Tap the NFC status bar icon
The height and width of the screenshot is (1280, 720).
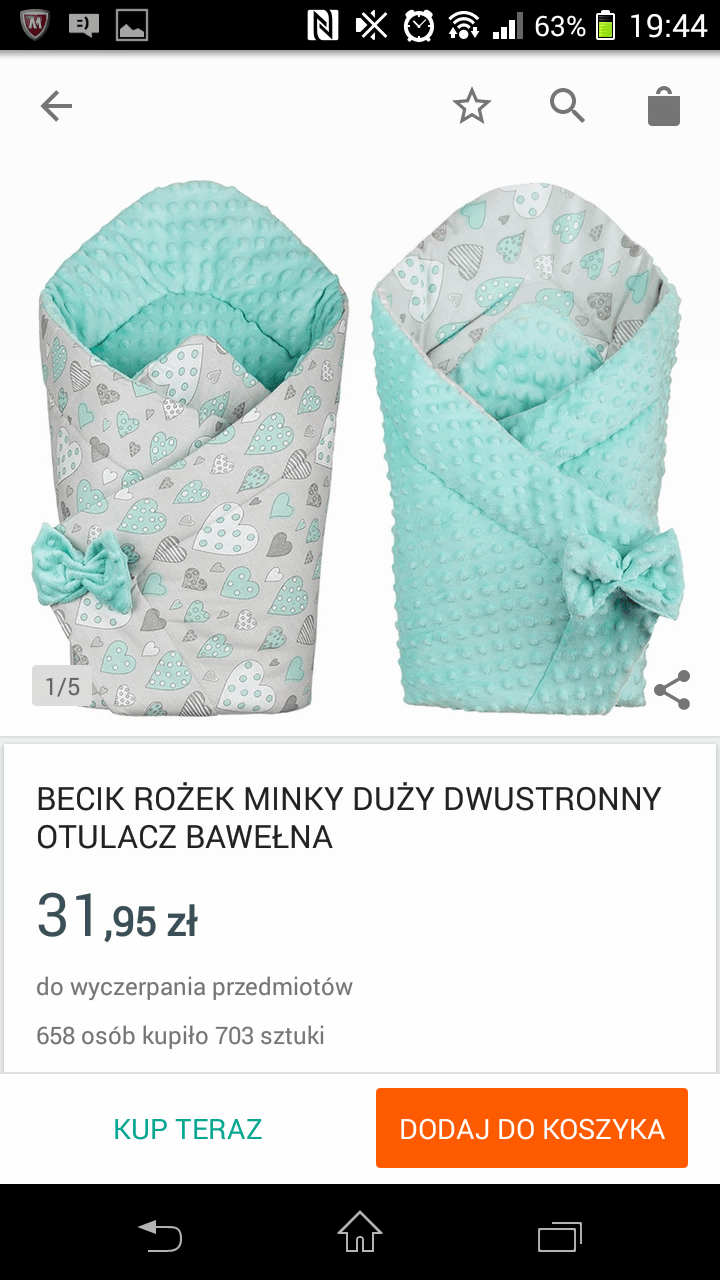coord(322,25)
